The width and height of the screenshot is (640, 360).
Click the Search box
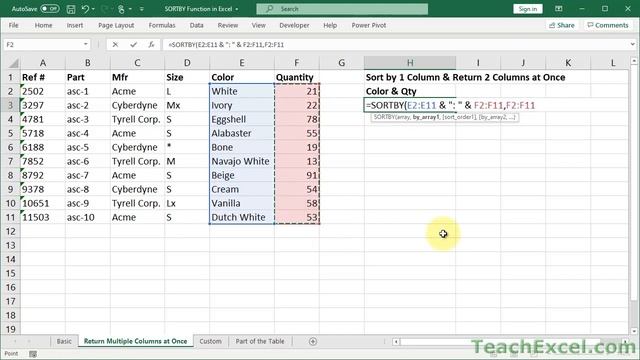[342, 9]
